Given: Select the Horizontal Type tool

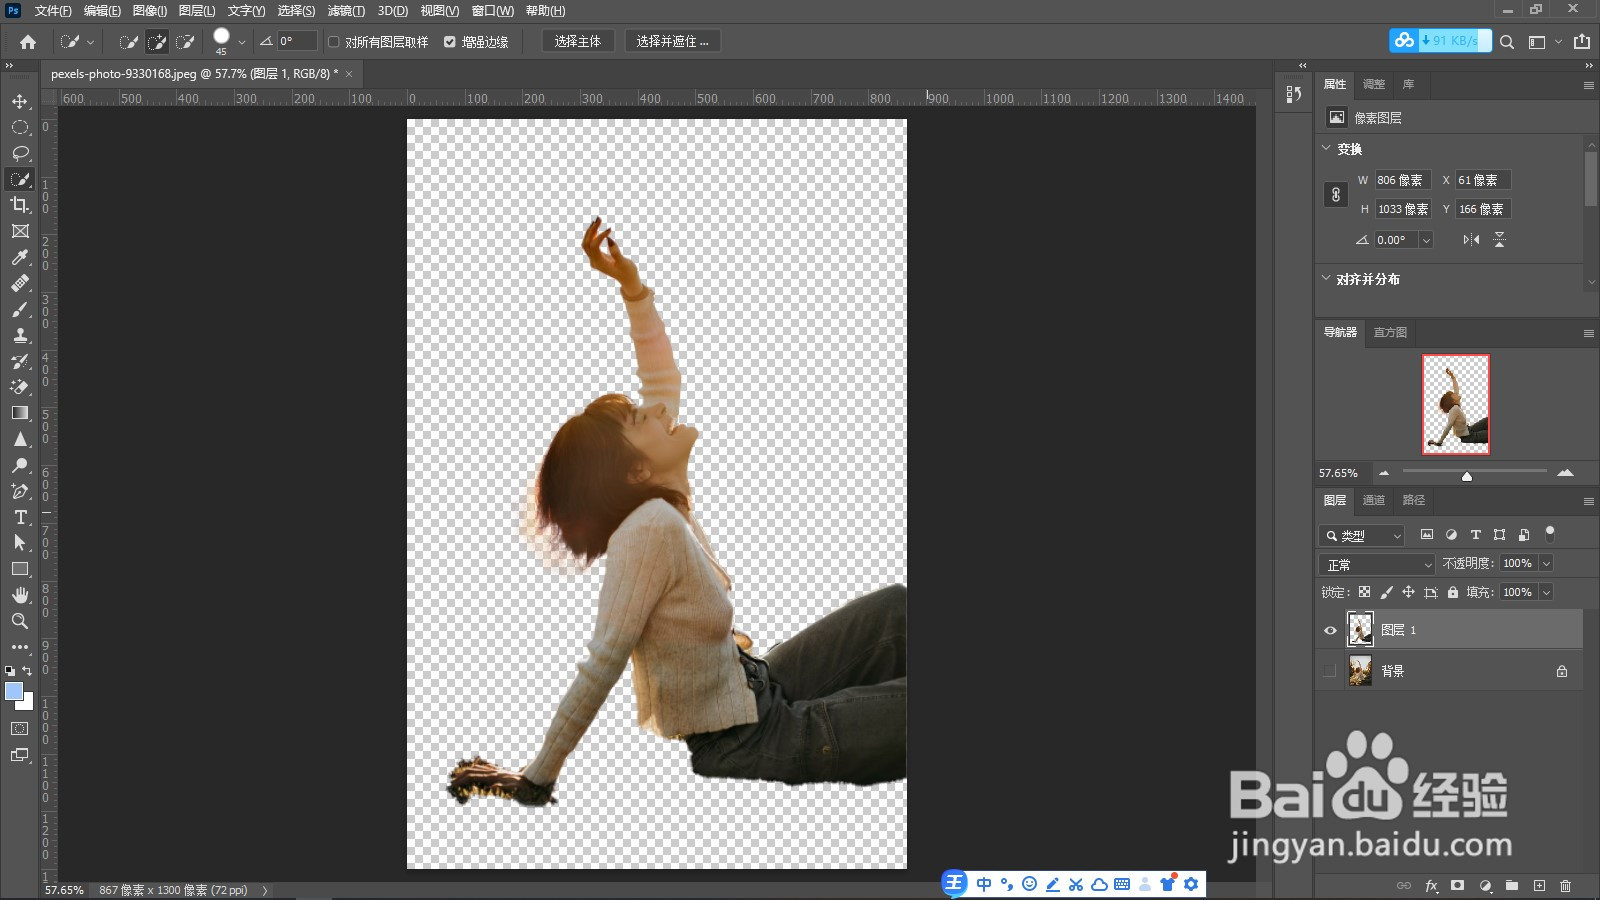Looking at the screenshot, I should [20, 517].
